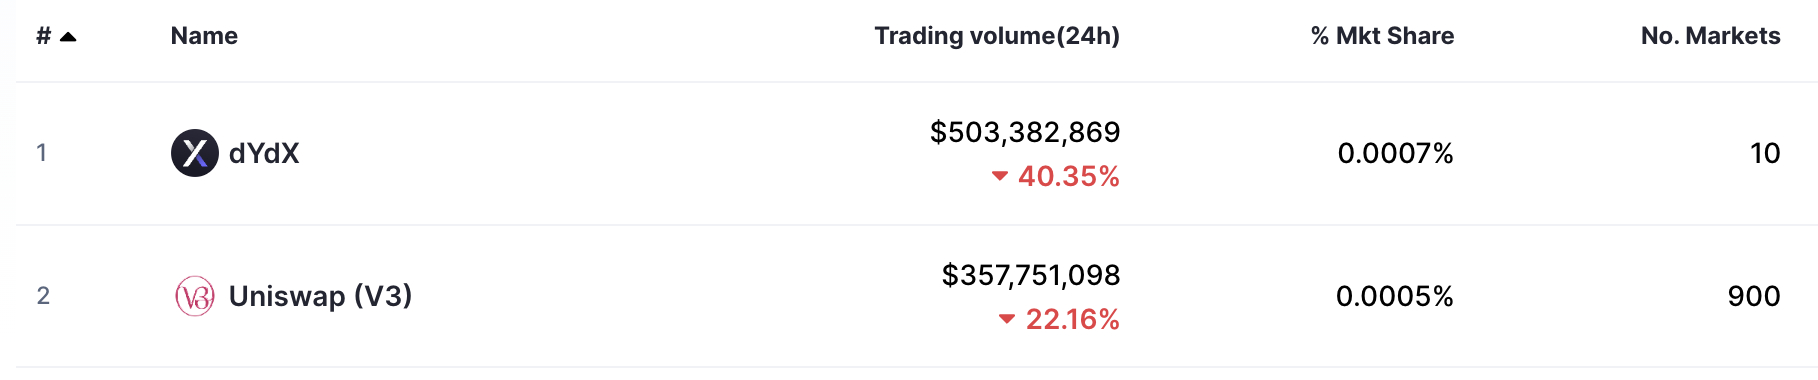
Task: Sort by rank using the # arrow
Action: [x=68, y=37]
